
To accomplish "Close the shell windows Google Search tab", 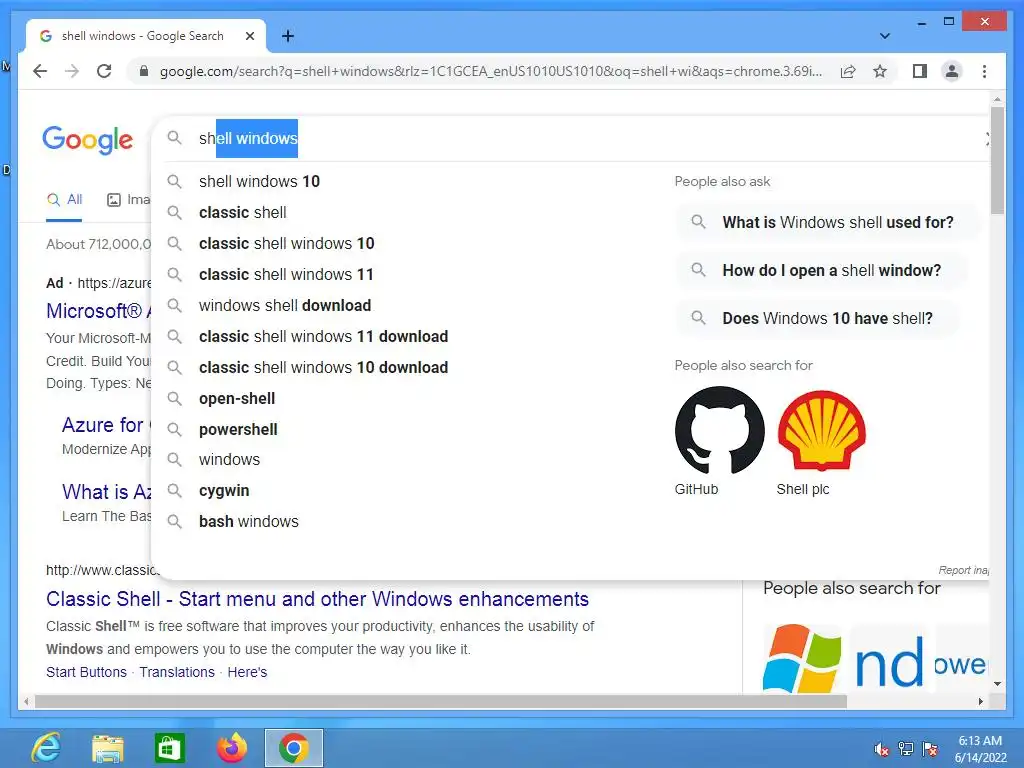I will (249, 36).
